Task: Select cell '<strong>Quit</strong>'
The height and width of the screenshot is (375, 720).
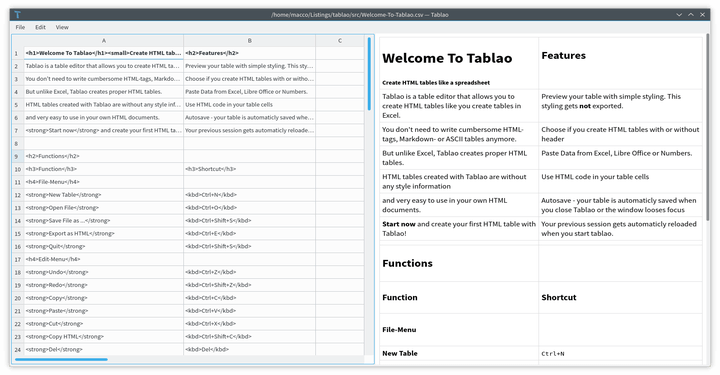Action: [104, 246]
